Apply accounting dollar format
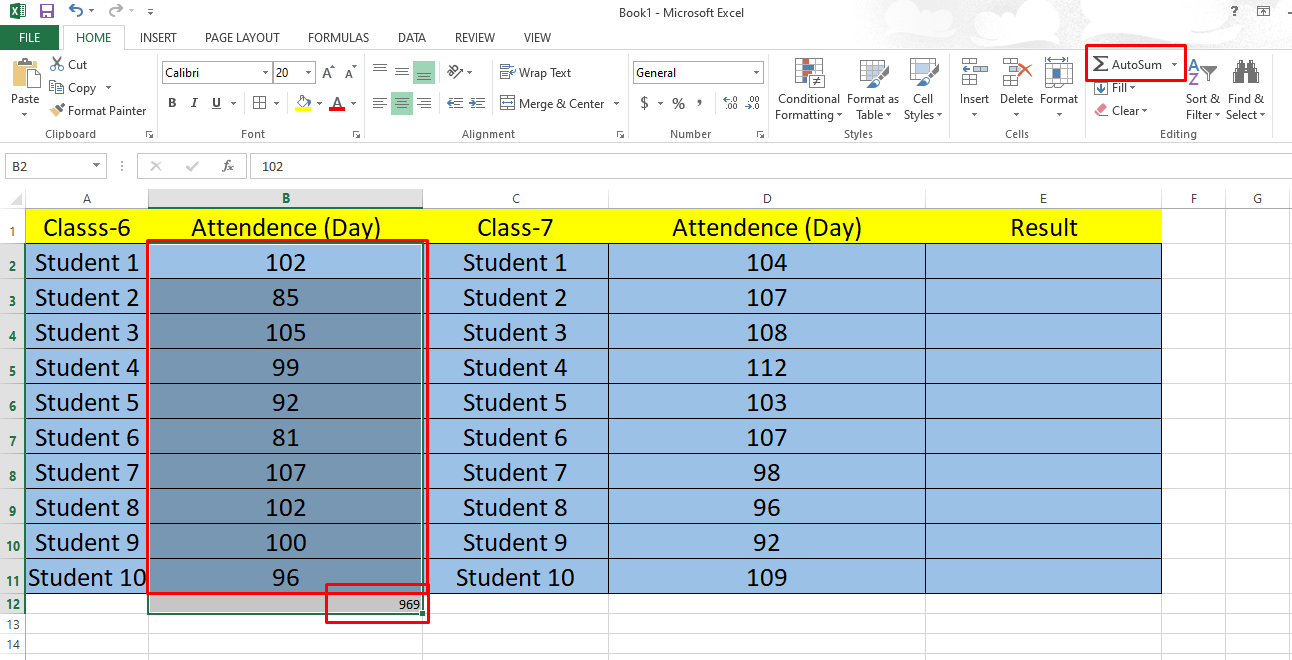This screenshot has height=660, width=1292. point(645,103)
